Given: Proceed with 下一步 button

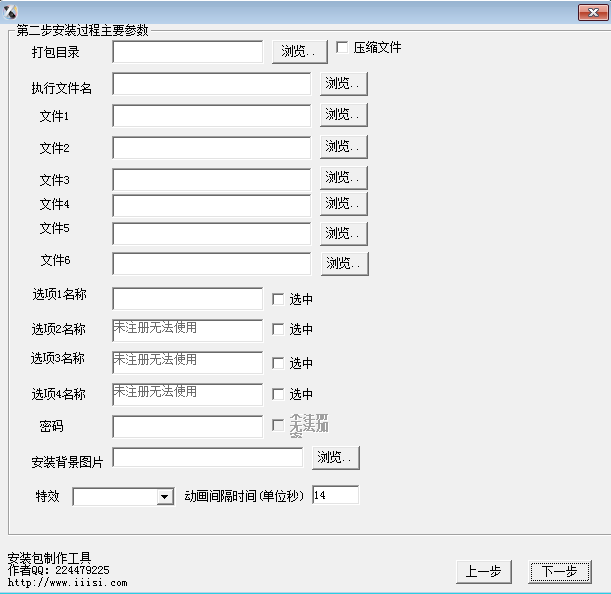Looking at the screenshot, I should [x=560, y=571].
